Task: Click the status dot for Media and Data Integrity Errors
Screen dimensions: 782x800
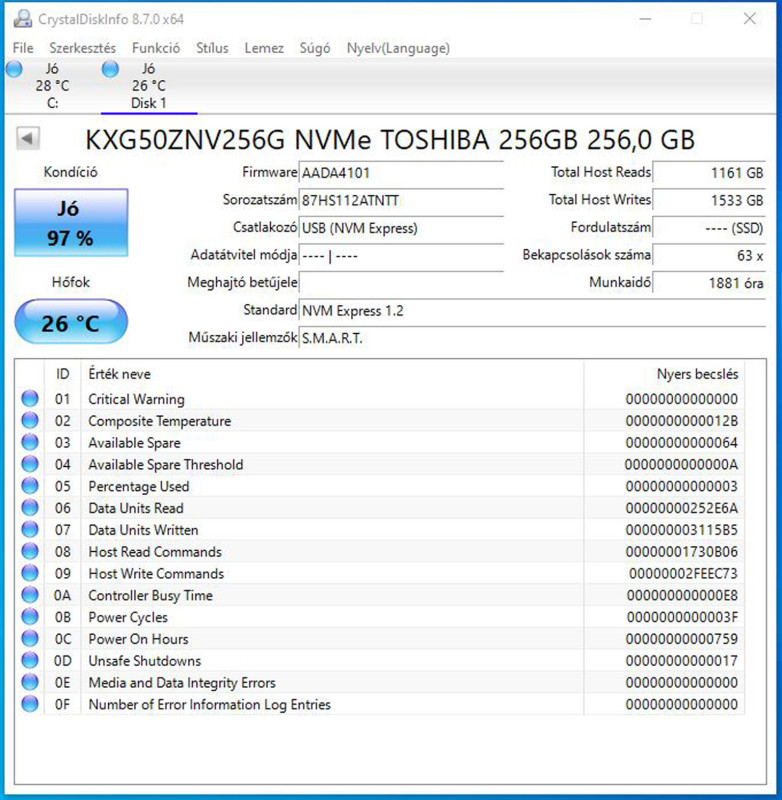Action: 30,682
